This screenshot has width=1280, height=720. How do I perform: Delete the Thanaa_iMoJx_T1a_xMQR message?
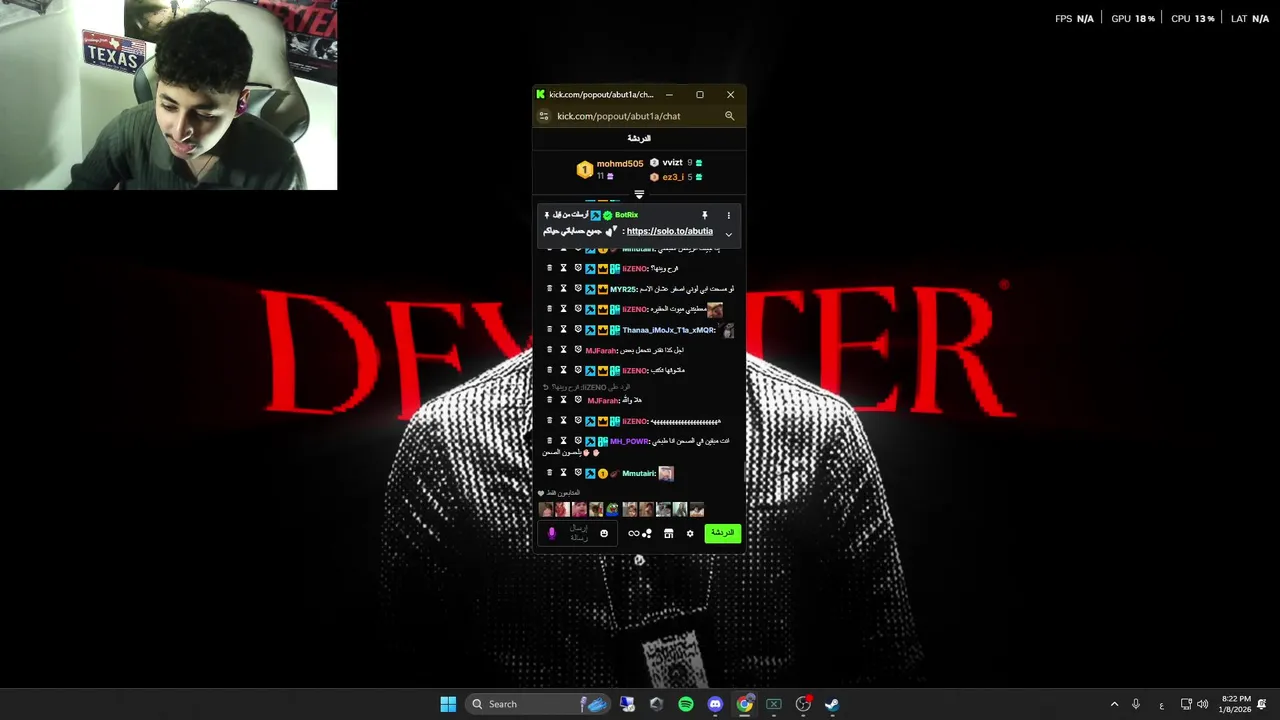coord(549,330)
